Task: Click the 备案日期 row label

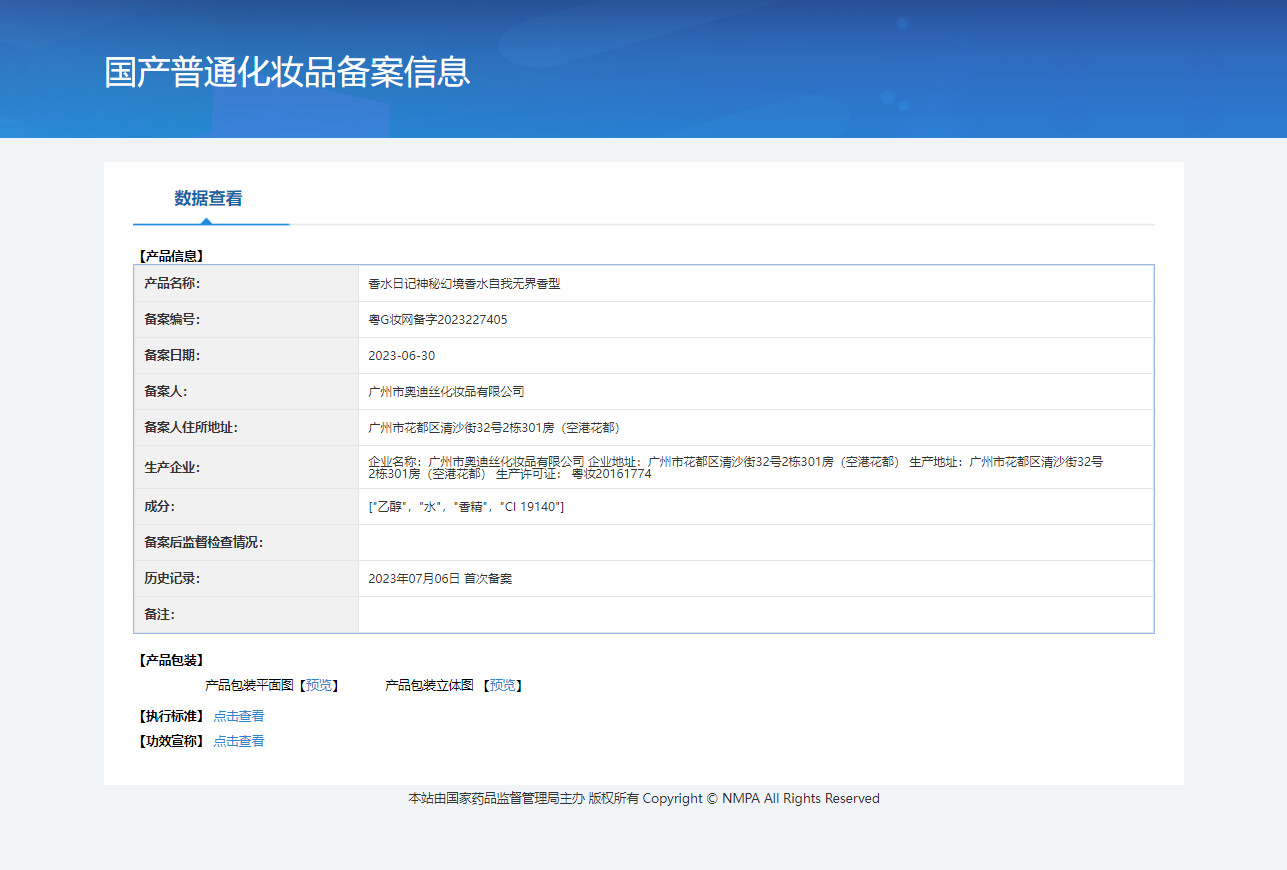Action: [172, 356]
